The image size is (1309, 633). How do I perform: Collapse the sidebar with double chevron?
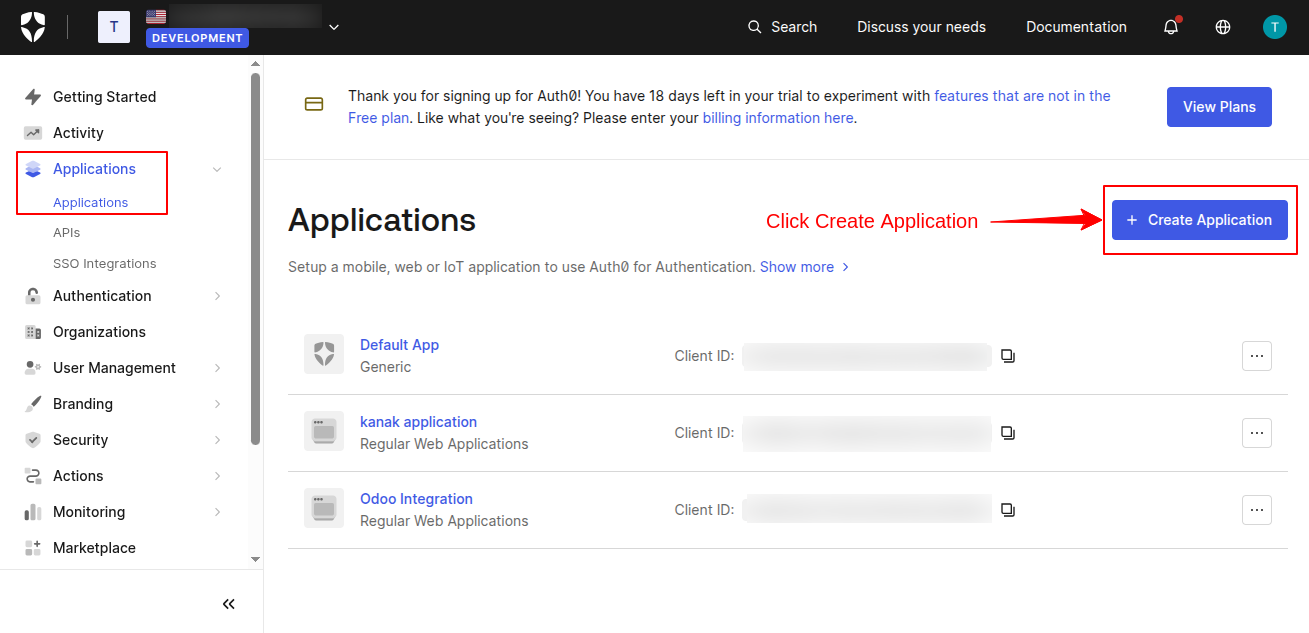point(229,604)
